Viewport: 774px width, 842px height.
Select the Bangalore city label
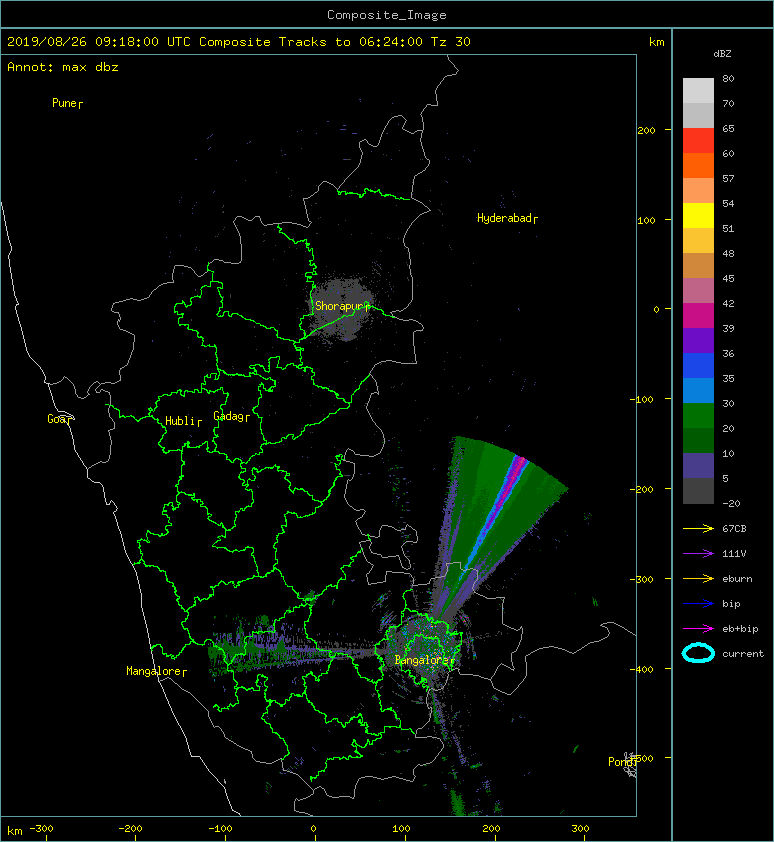424,660
